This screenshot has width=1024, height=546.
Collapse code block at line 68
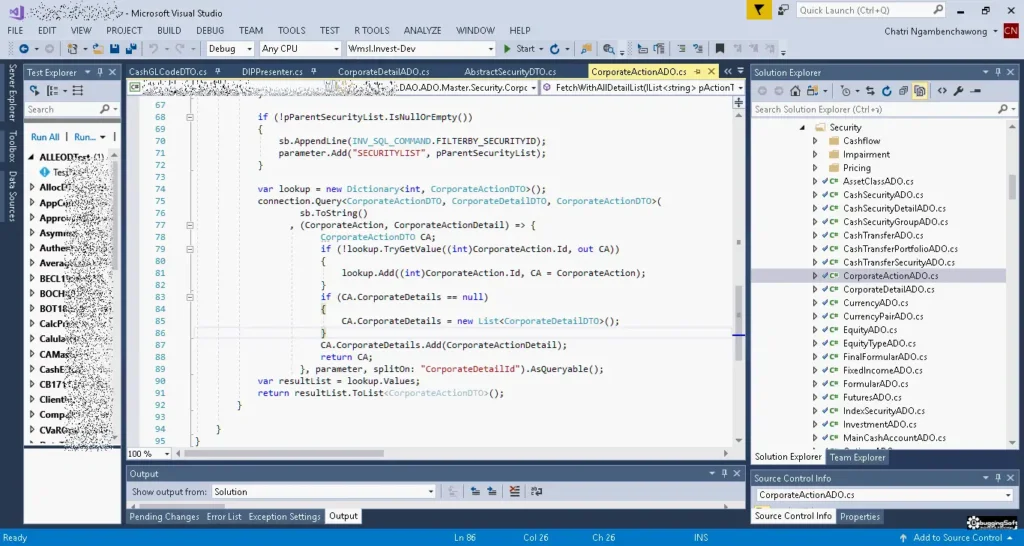(x=190, y=118)
